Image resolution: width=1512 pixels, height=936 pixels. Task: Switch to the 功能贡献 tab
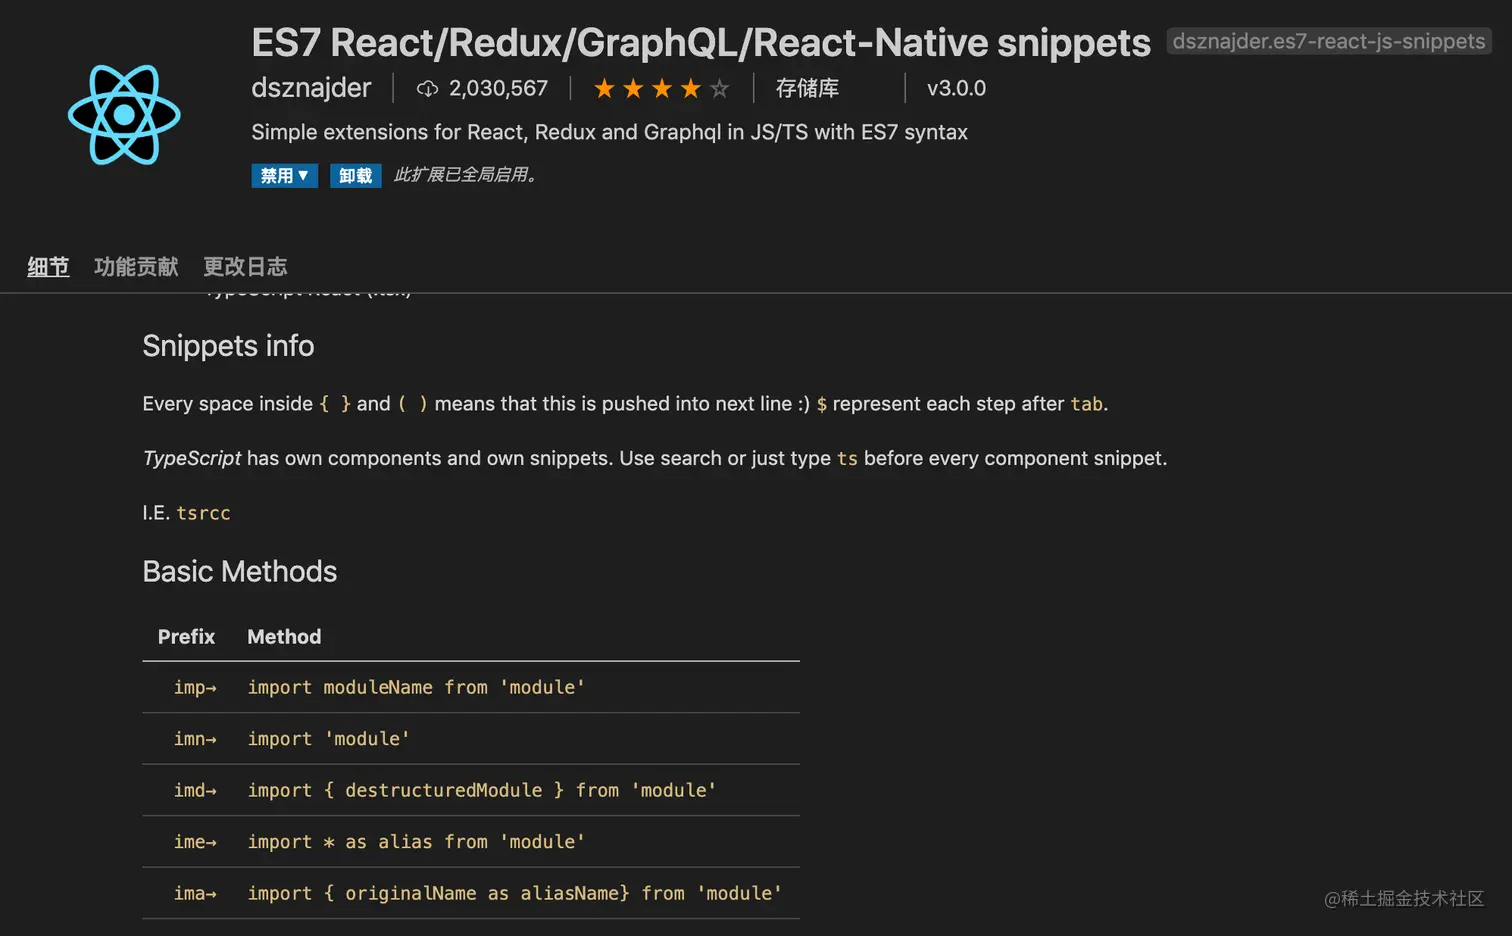tap(136, 267)
